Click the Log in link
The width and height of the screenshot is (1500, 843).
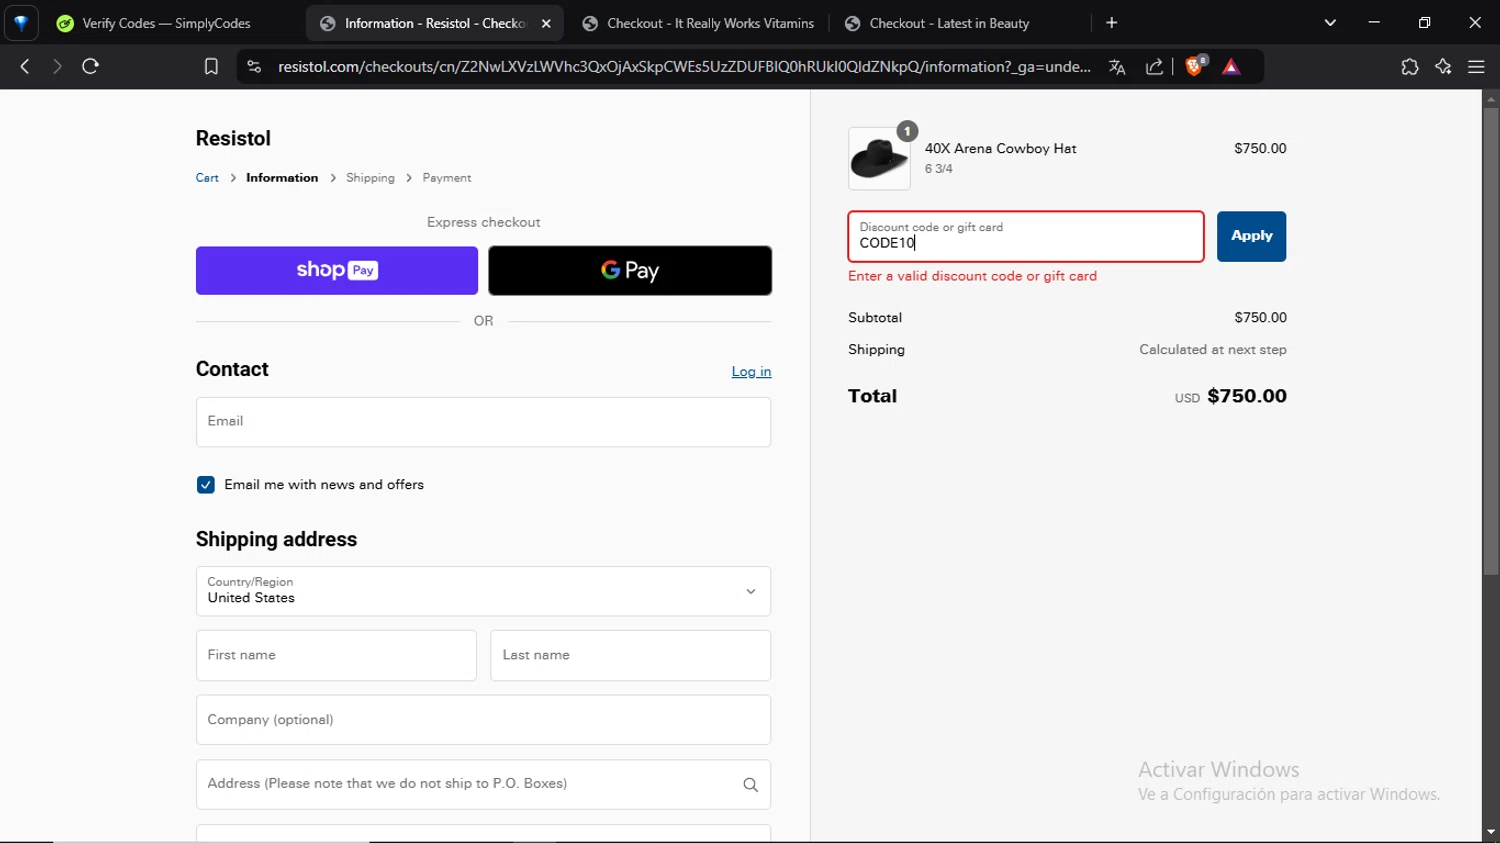[x=751, y=372]
